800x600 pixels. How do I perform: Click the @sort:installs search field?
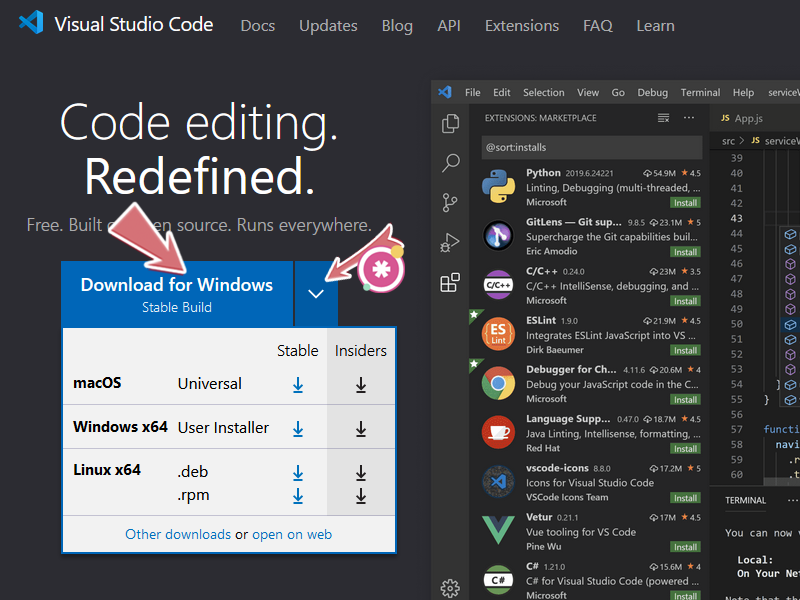tap(592, 147)
